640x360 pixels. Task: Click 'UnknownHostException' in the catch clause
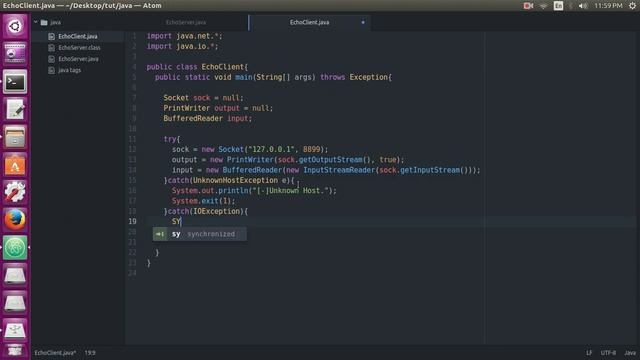(235, 180)
